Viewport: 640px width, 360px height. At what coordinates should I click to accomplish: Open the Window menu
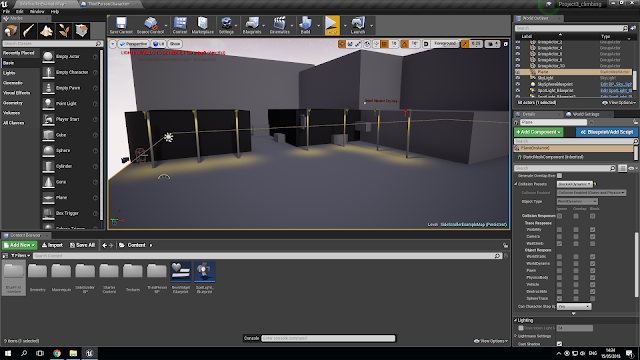pyautogui.click(x=37, y=11)
